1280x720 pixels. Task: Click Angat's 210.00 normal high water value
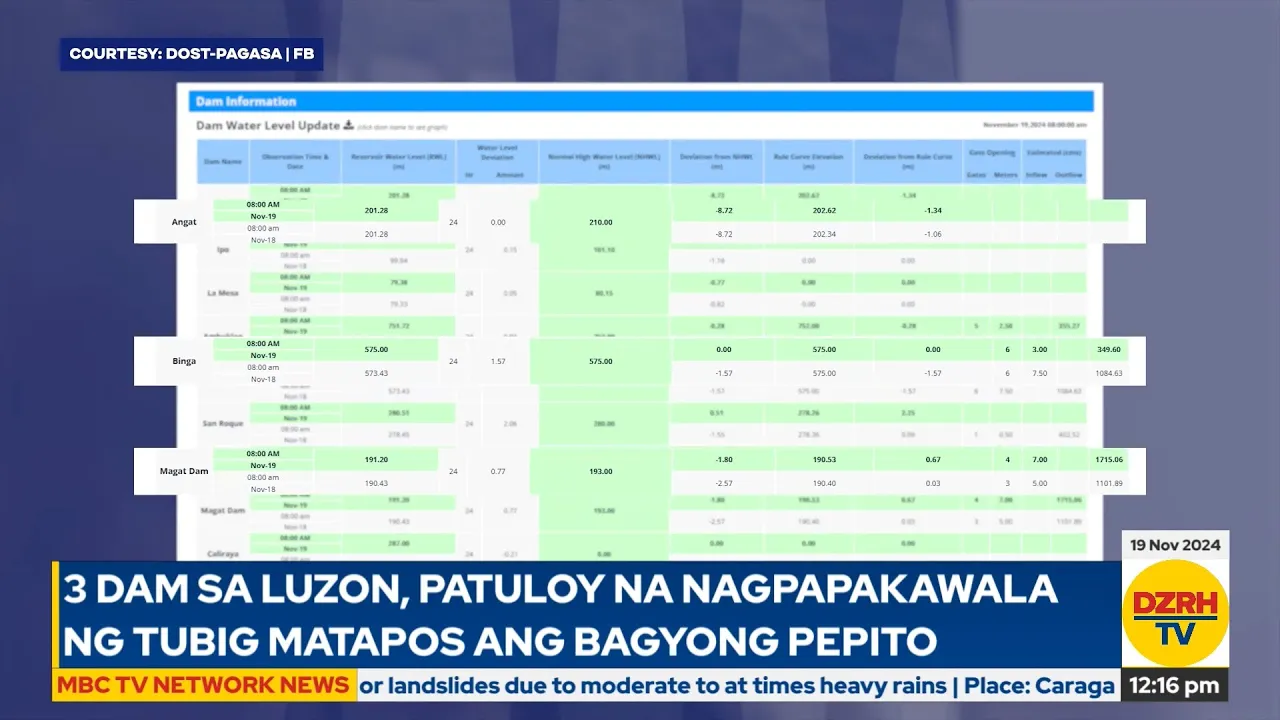pos(601,222)
